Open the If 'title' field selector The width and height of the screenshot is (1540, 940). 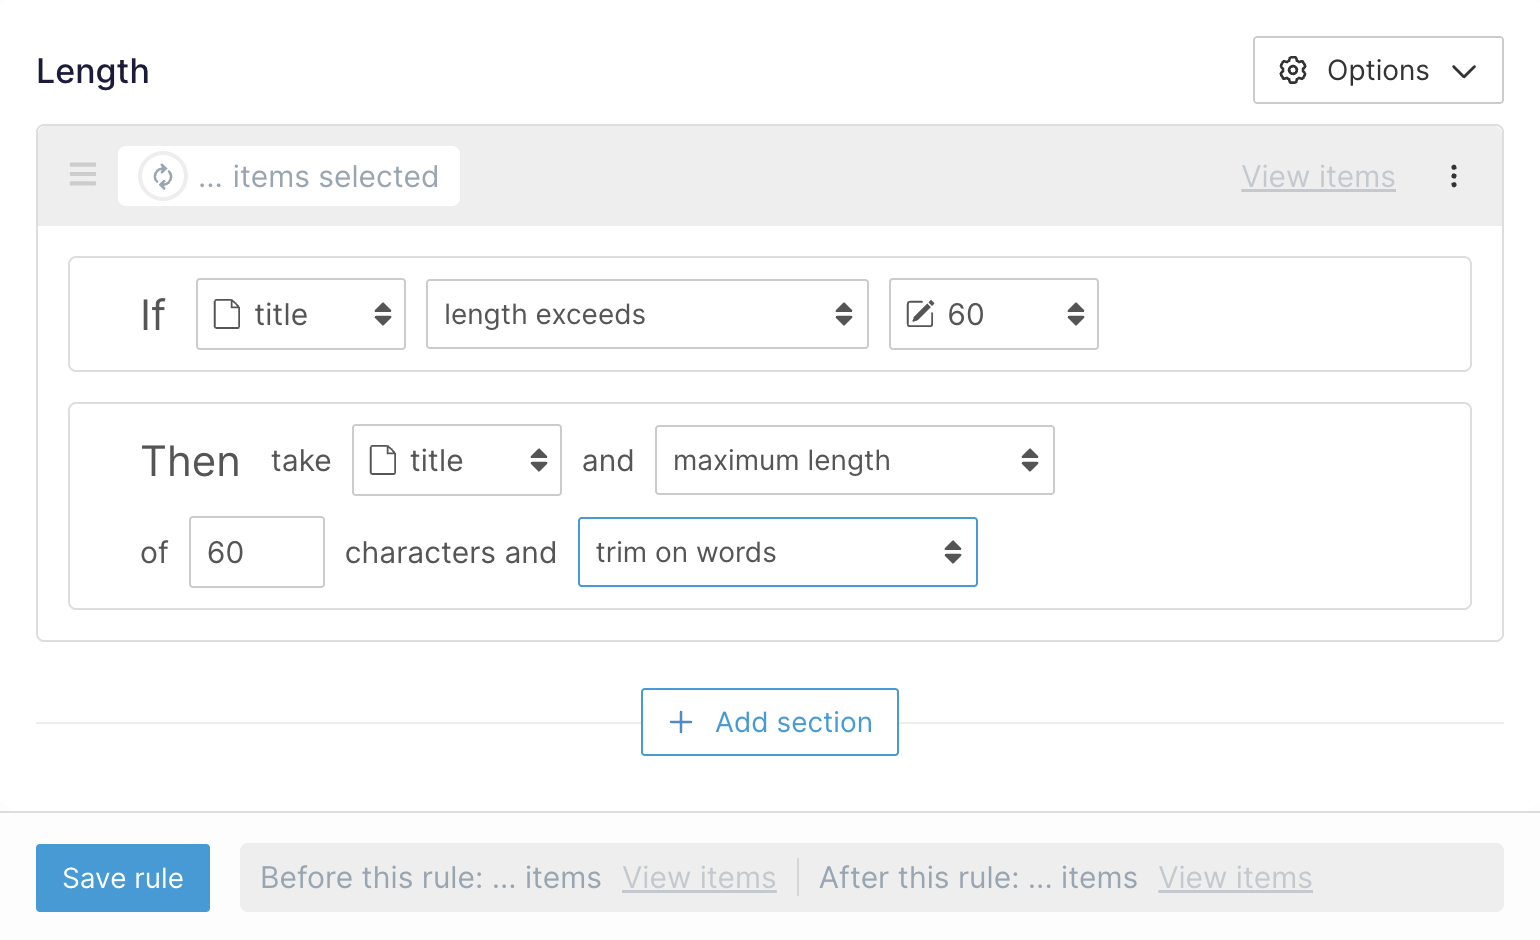[x=301, y=314]
